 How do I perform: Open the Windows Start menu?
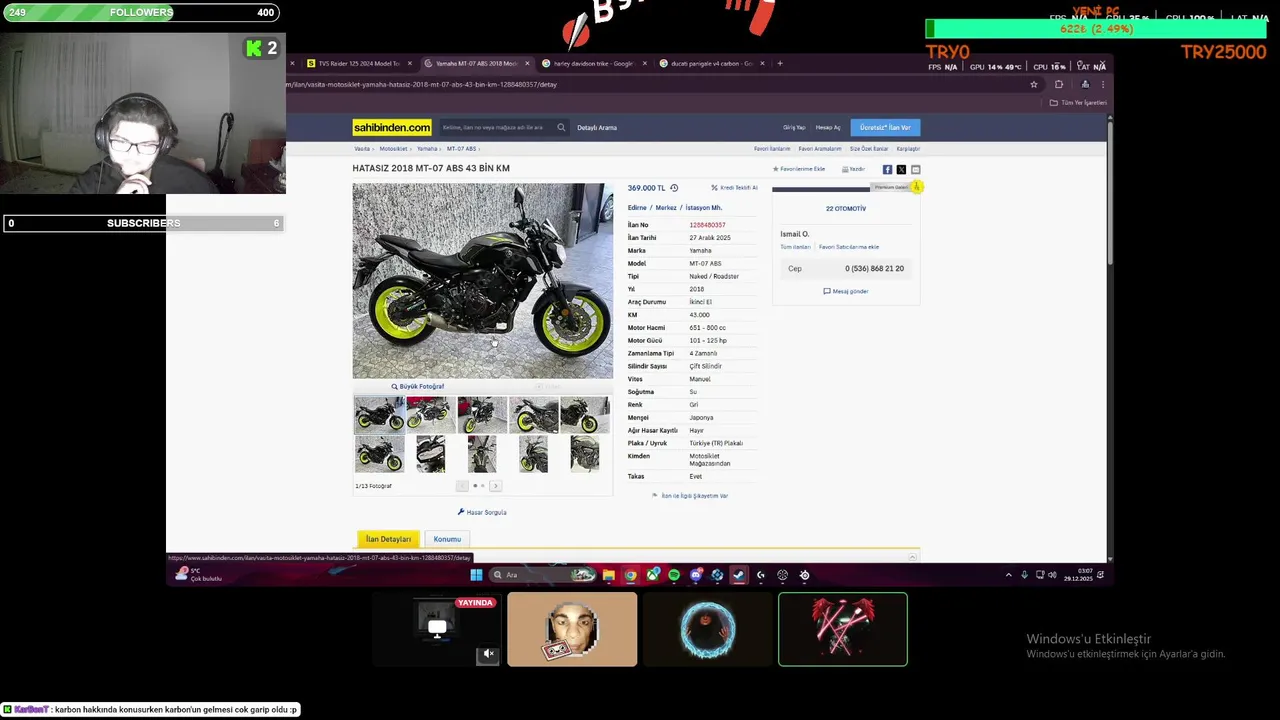point(476,575)
